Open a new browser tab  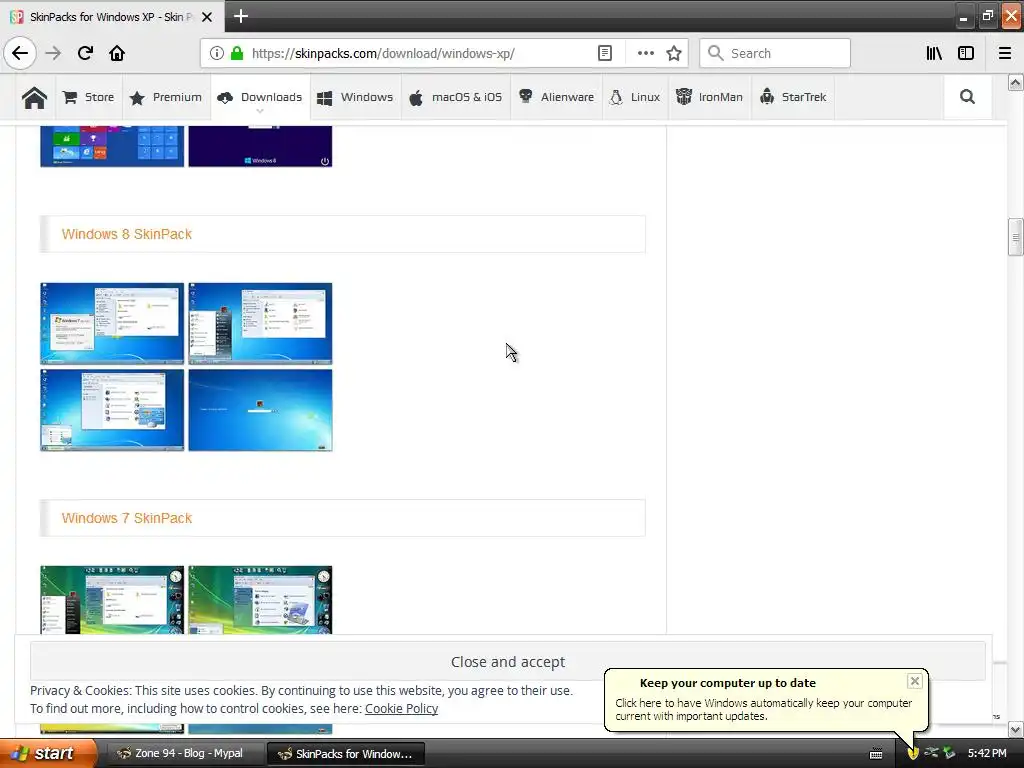click(240, 16)
